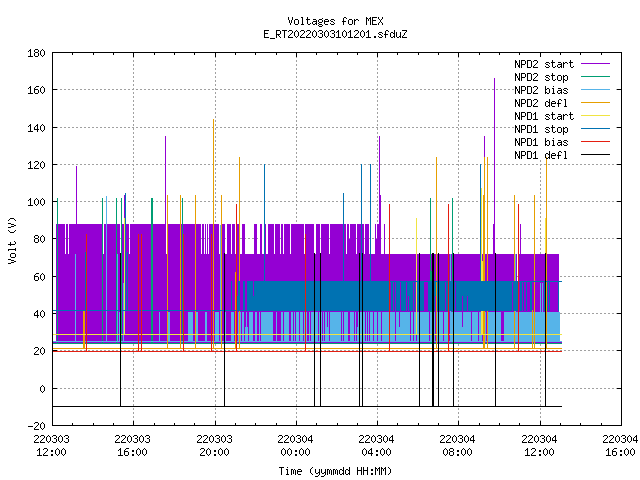Image resolution: width=640 pixels, height=480 pixels.
Task: Click the 'NPD1 defl' legend label
Action: [541, 156]
